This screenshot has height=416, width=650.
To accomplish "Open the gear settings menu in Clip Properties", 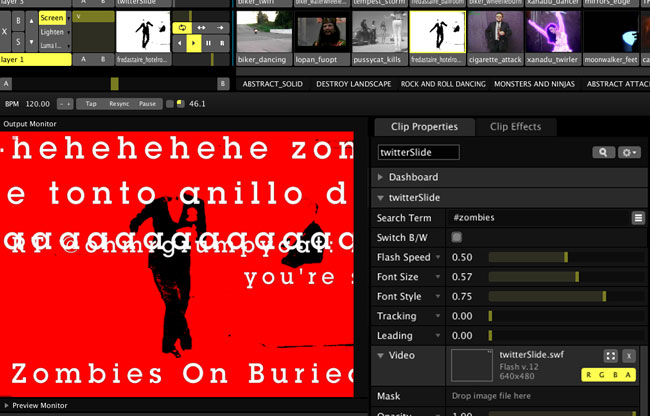I will pyautogui.click(x=629, y=152).
